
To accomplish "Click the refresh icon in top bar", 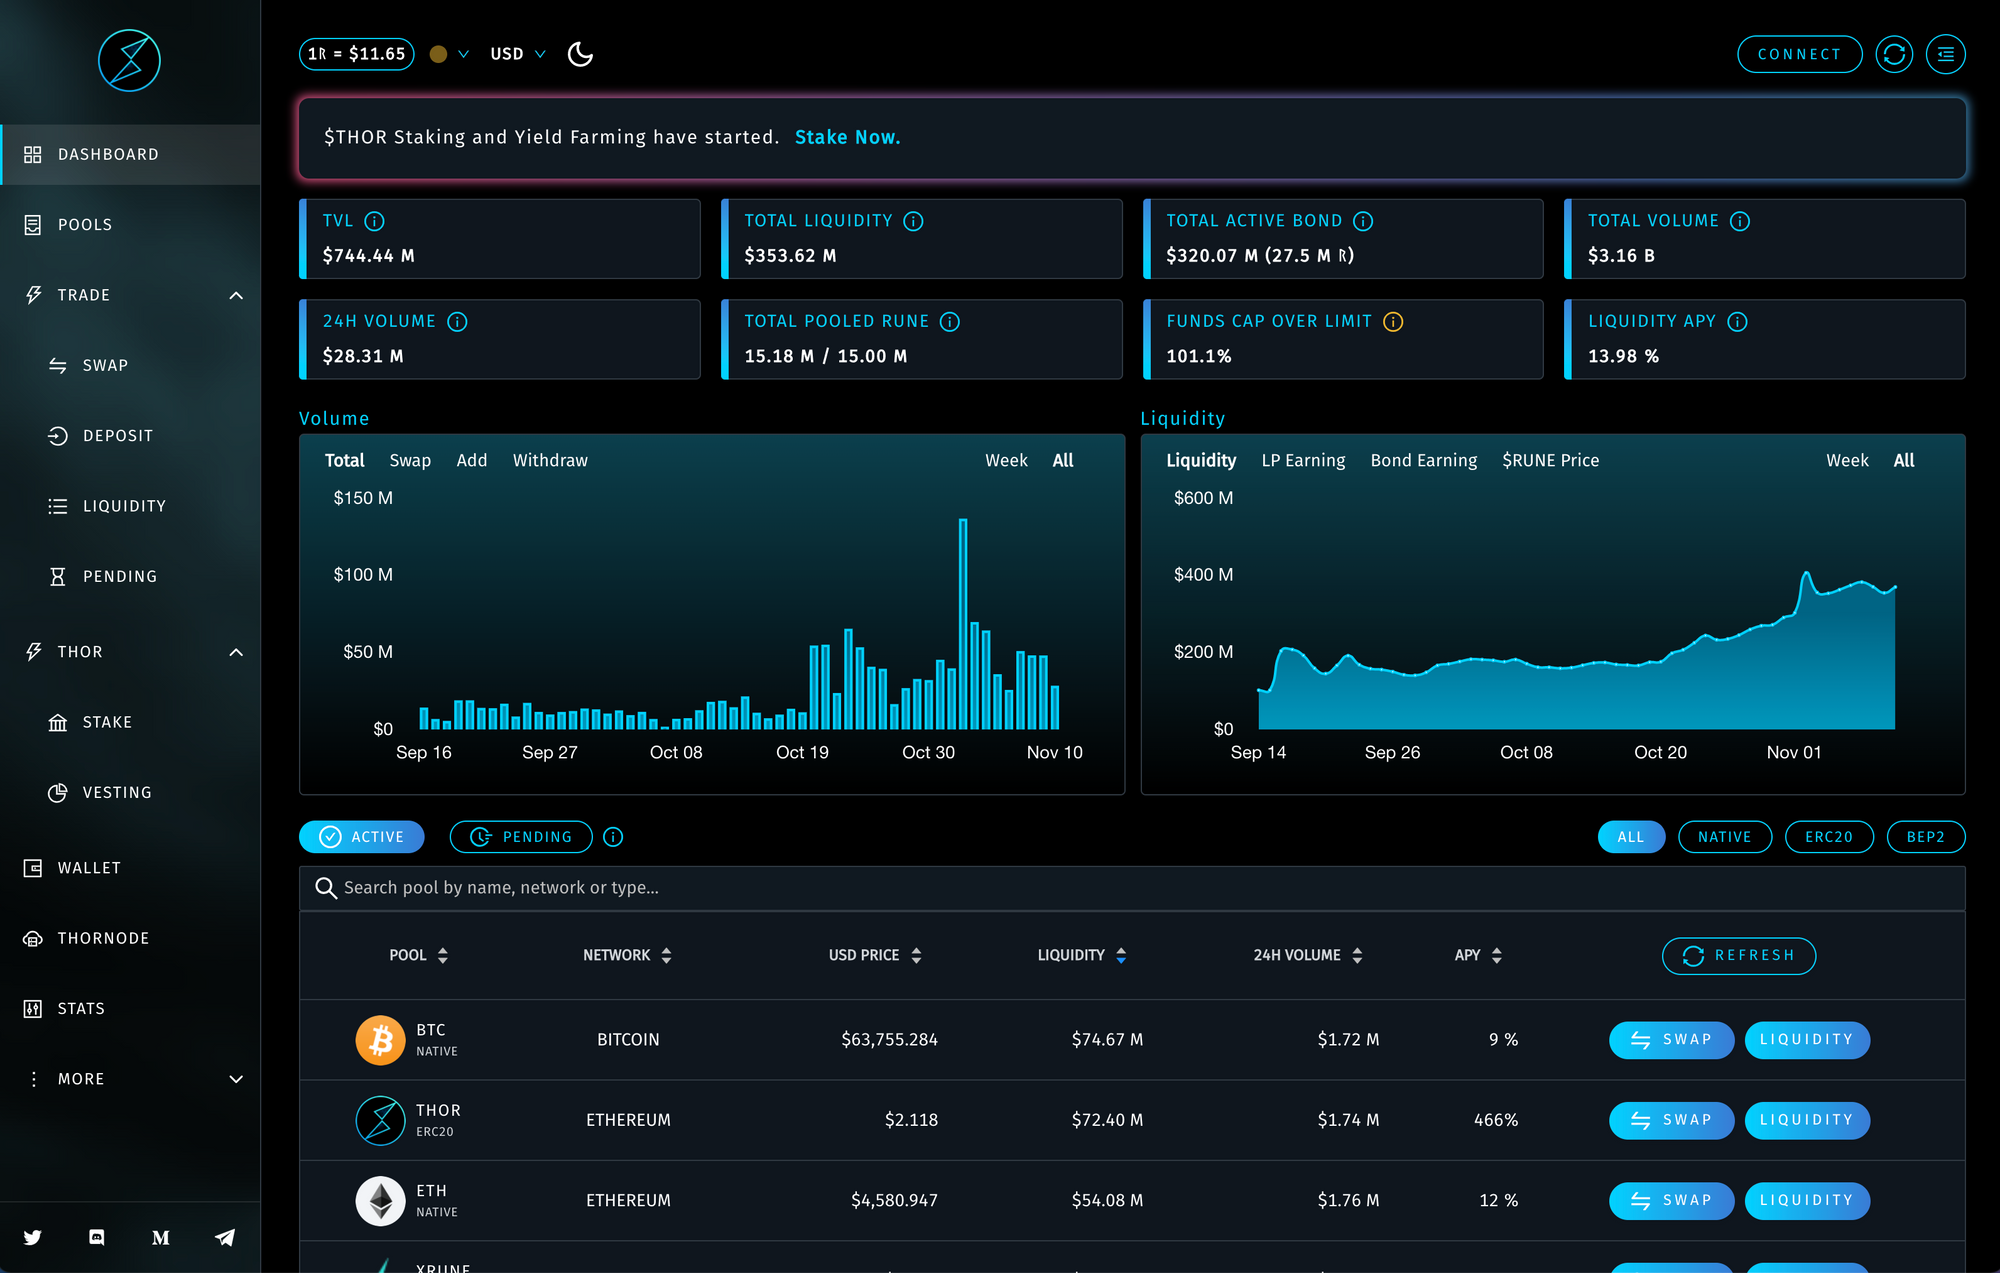I will pos(1894,54).
